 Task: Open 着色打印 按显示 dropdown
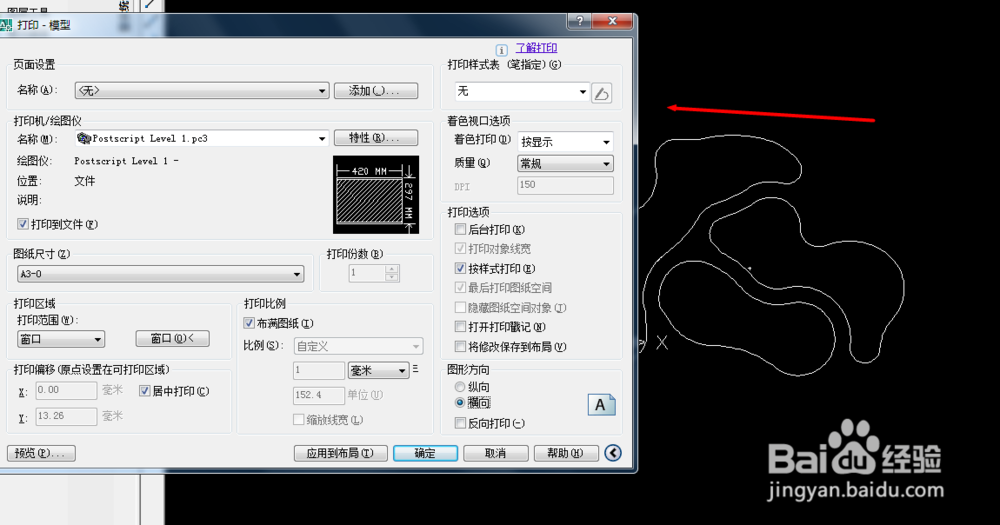[x=565, y=142]
